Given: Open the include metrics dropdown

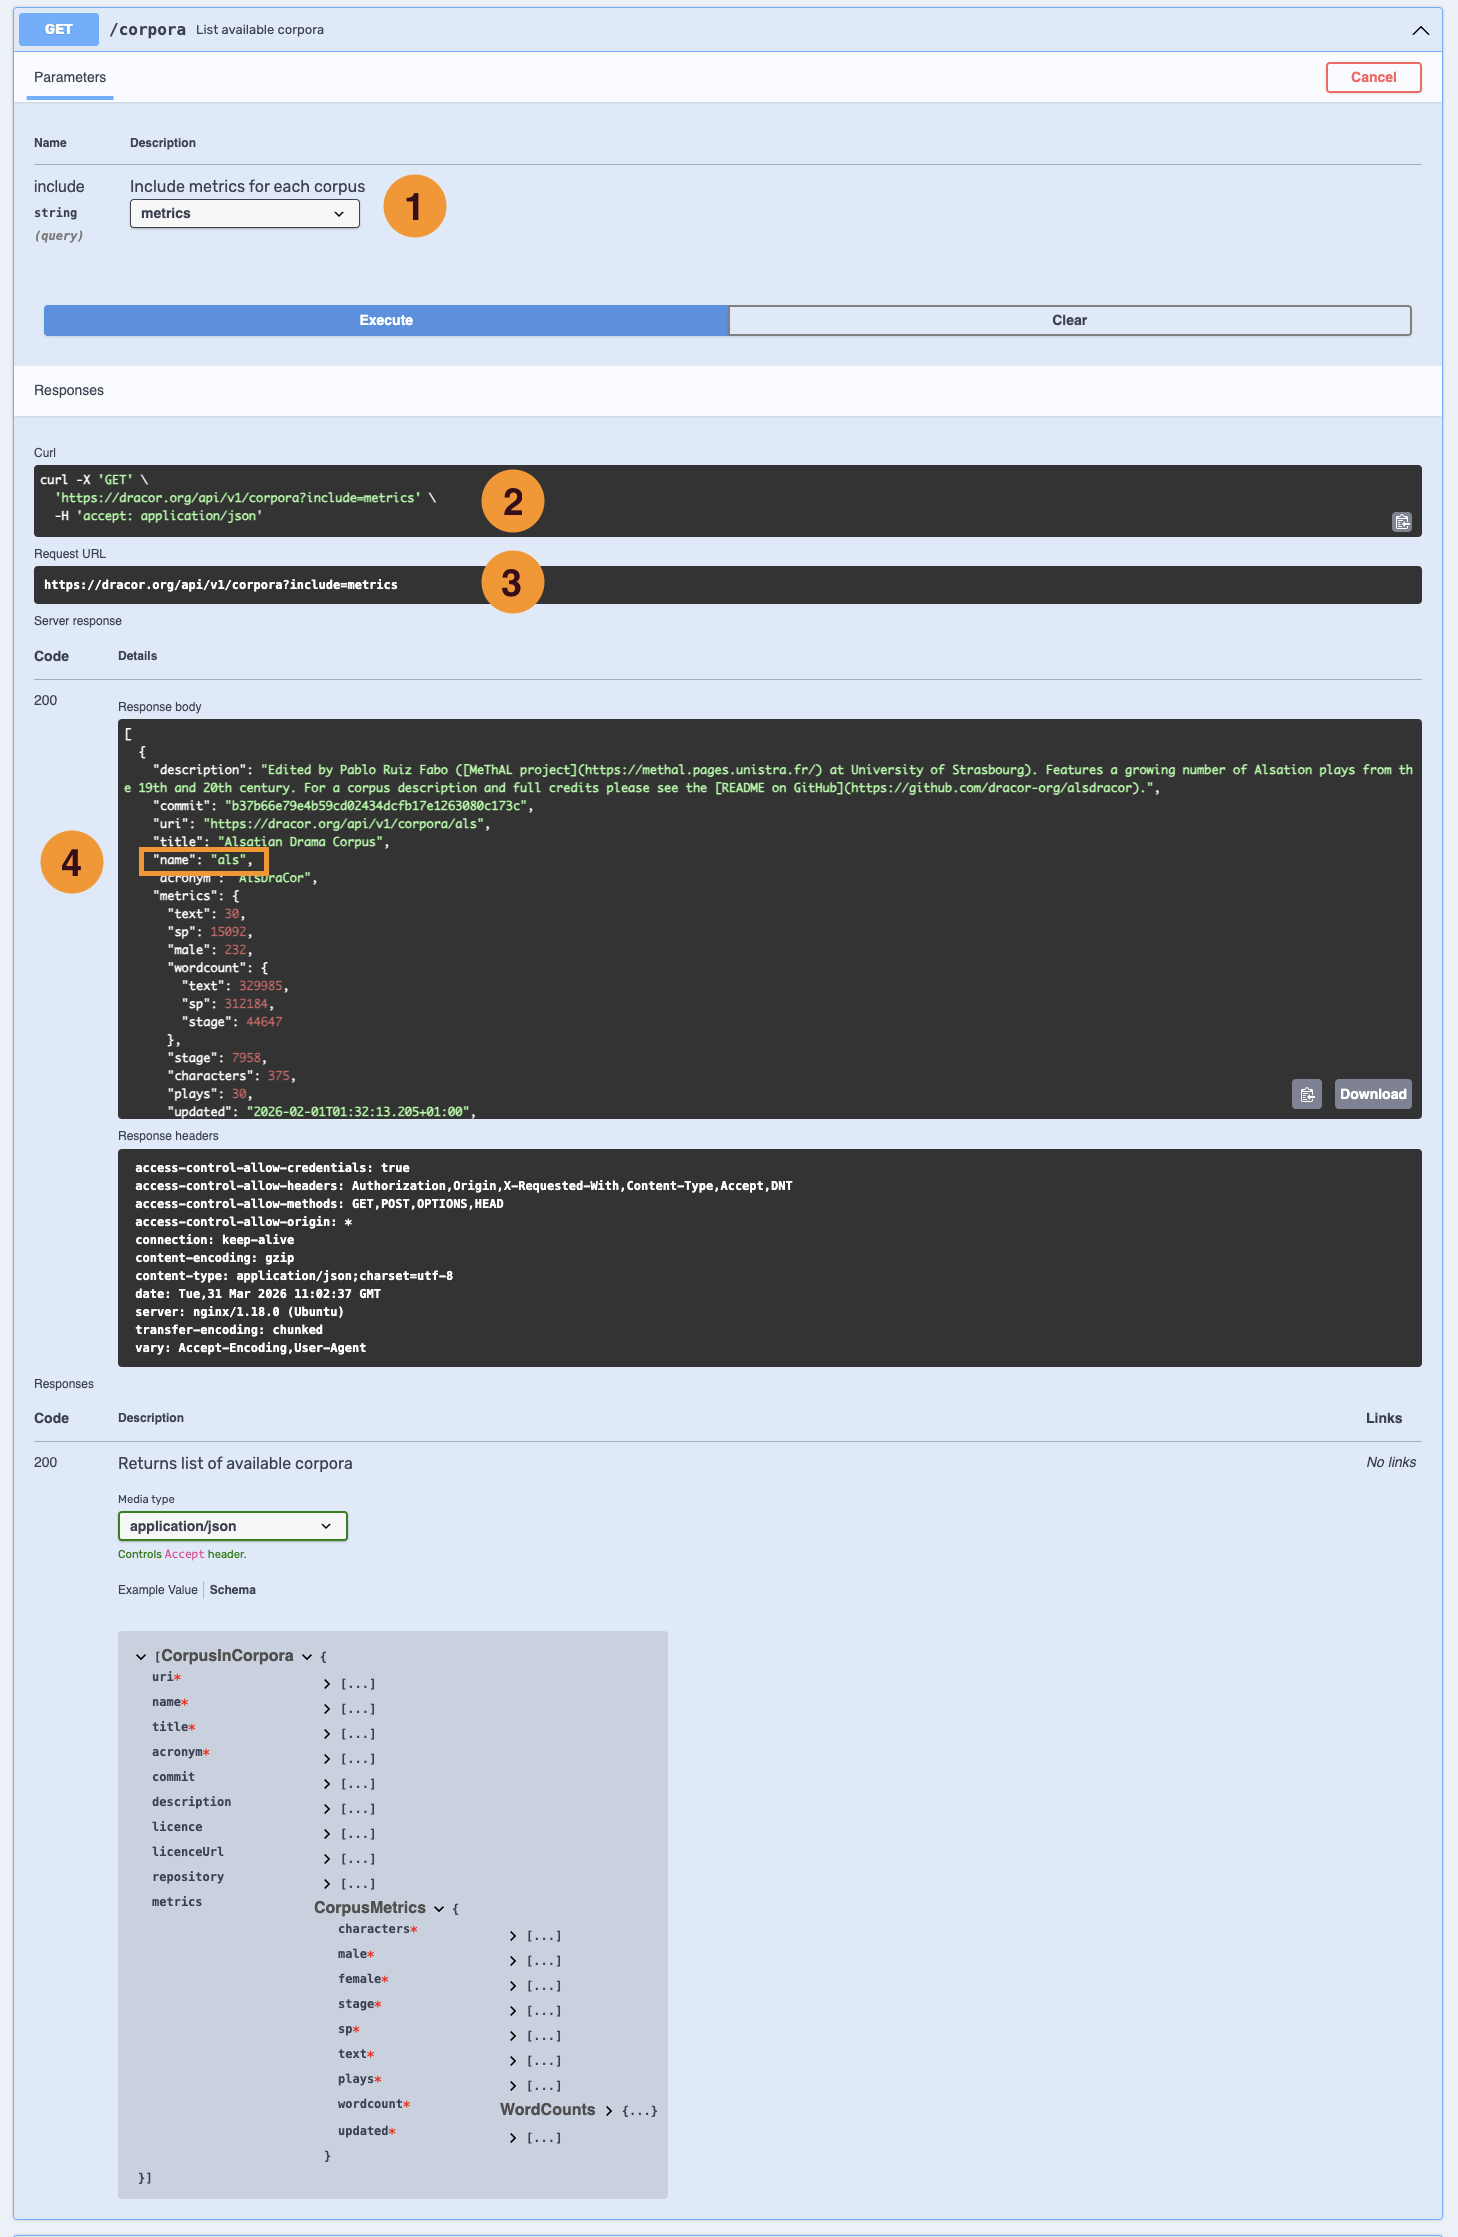Looking at the screenshot, I should click(245, 214).
